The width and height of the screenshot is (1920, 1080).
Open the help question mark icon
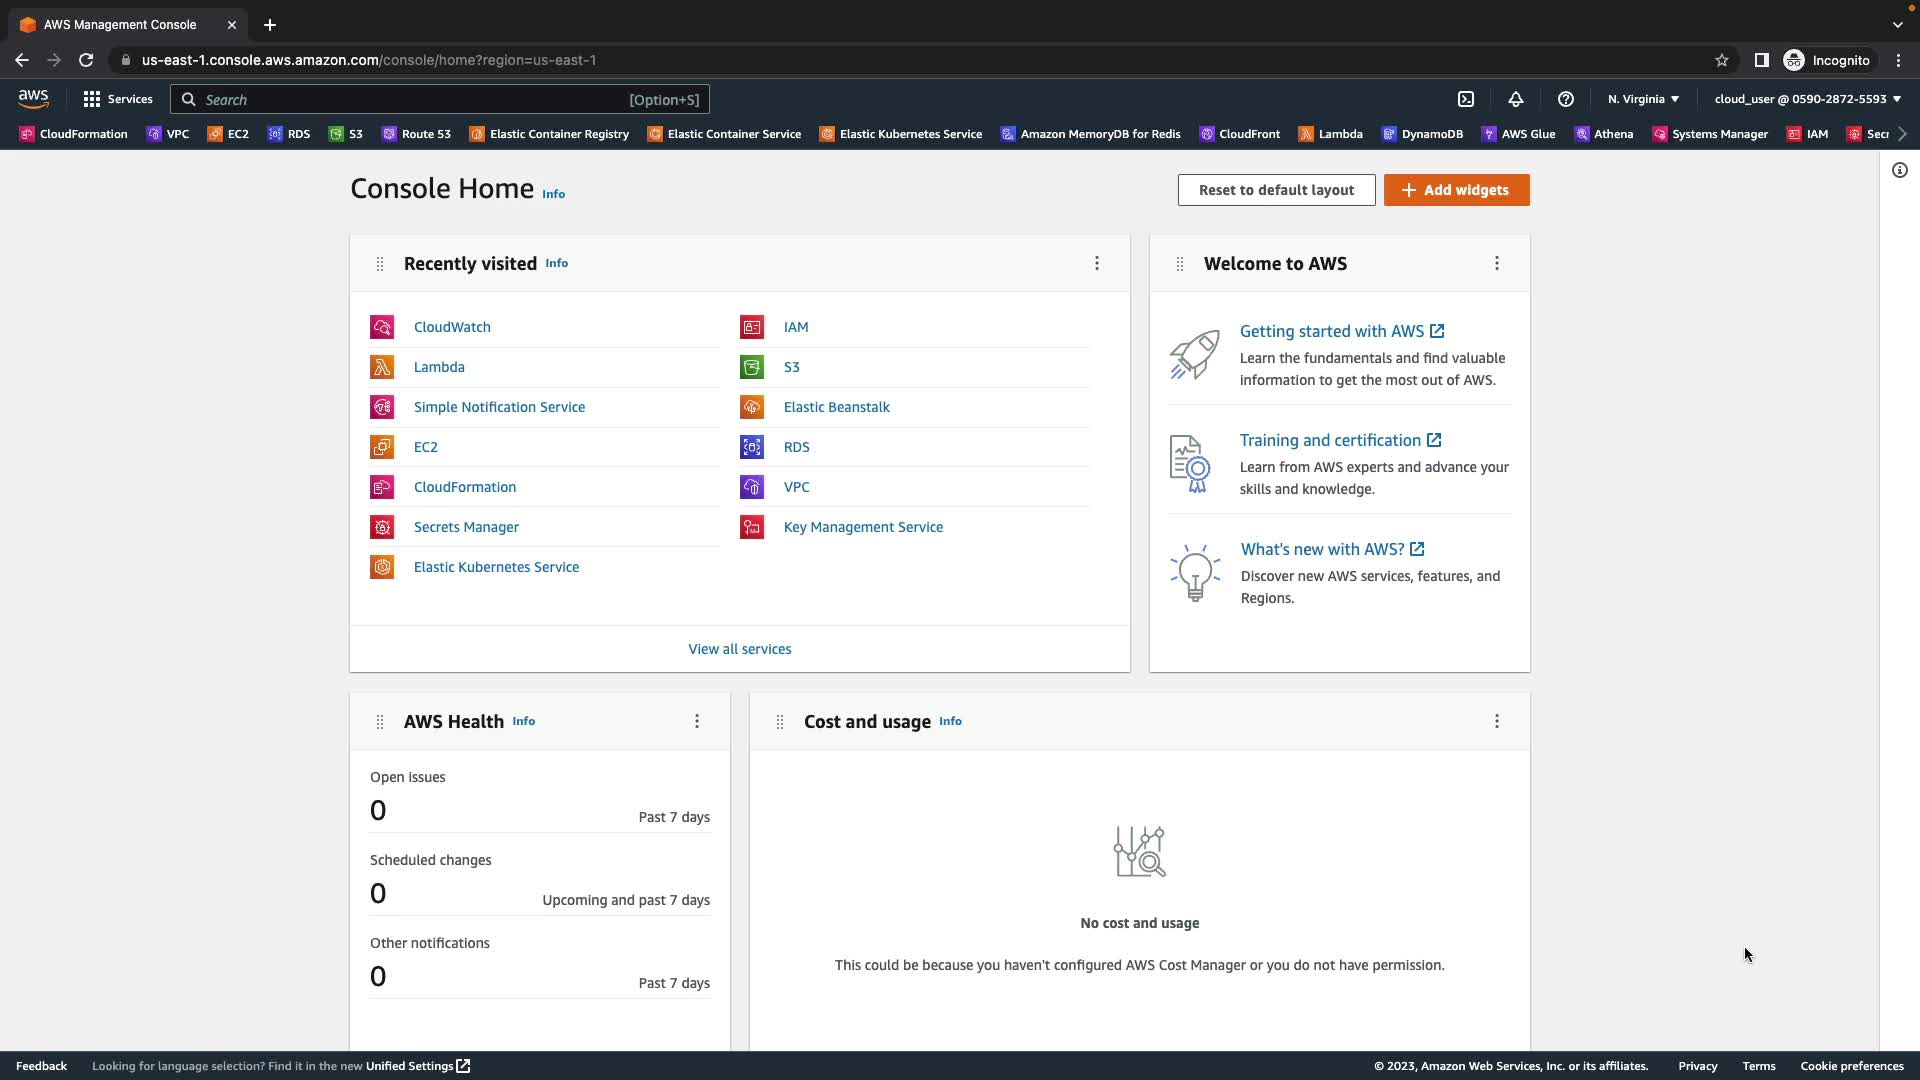1566,99
